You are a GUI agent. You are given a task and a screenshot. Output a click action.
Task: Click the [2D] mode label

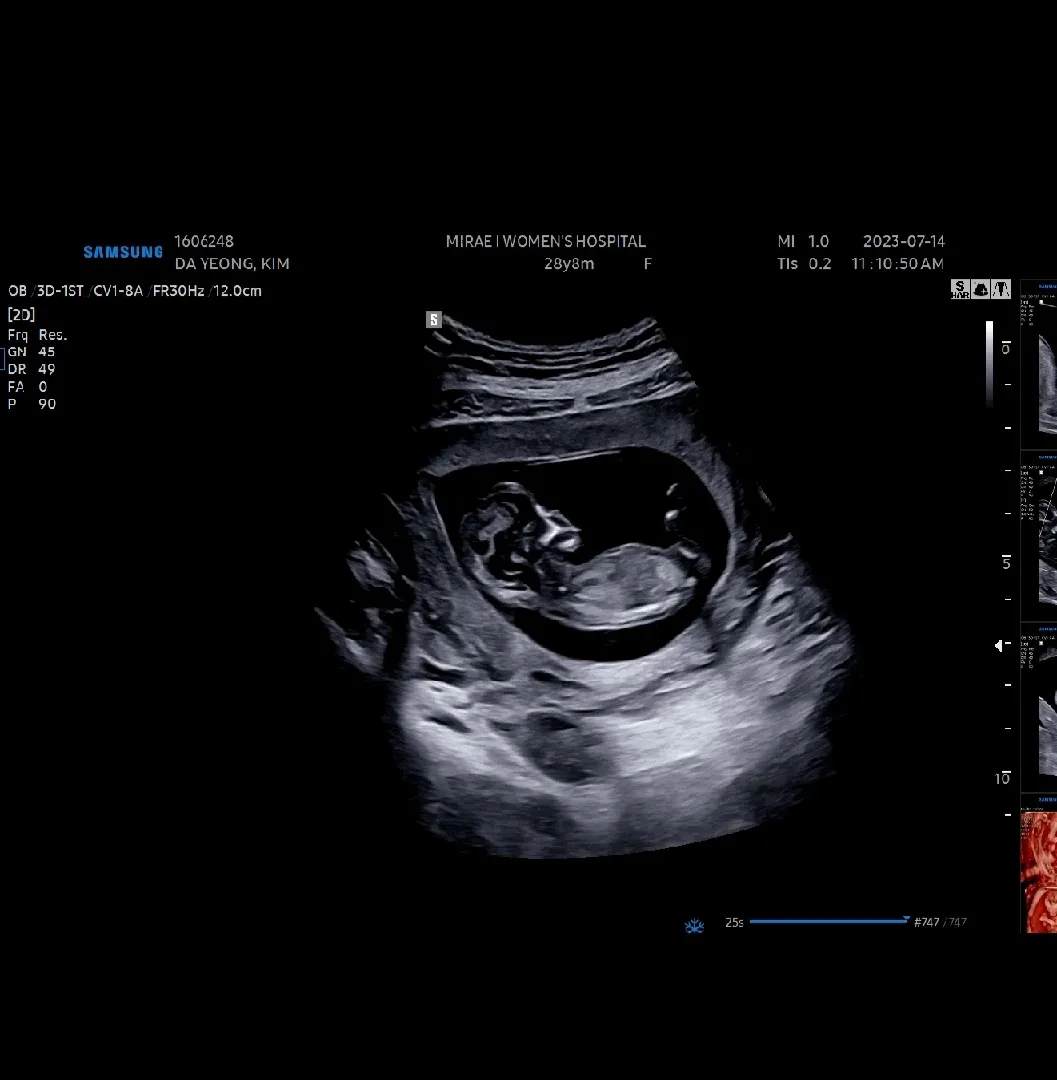[x=21, y=314]
